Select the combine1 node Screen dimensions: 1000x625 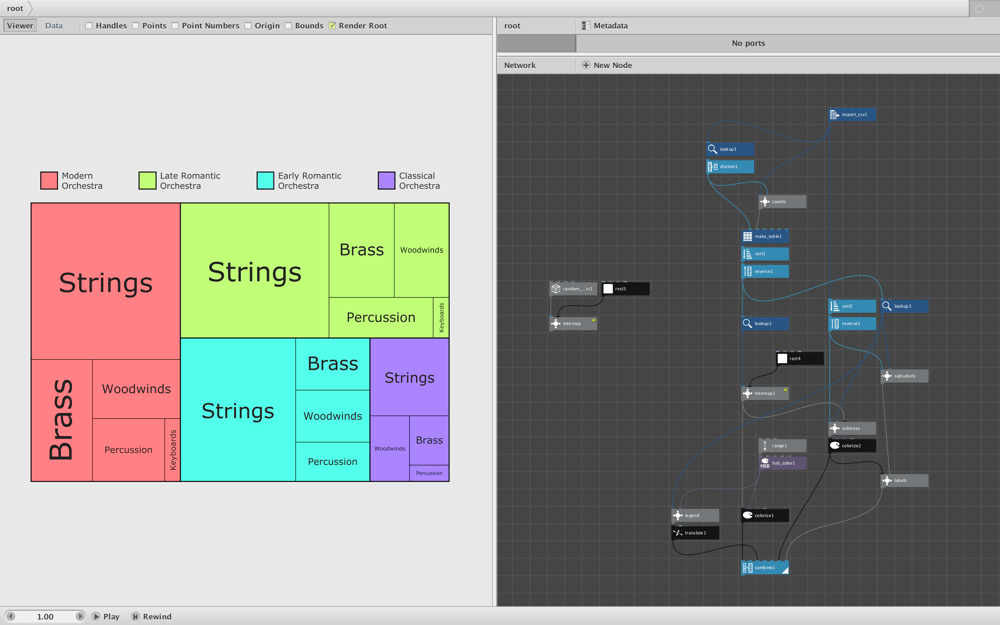[x=765, y=568]
